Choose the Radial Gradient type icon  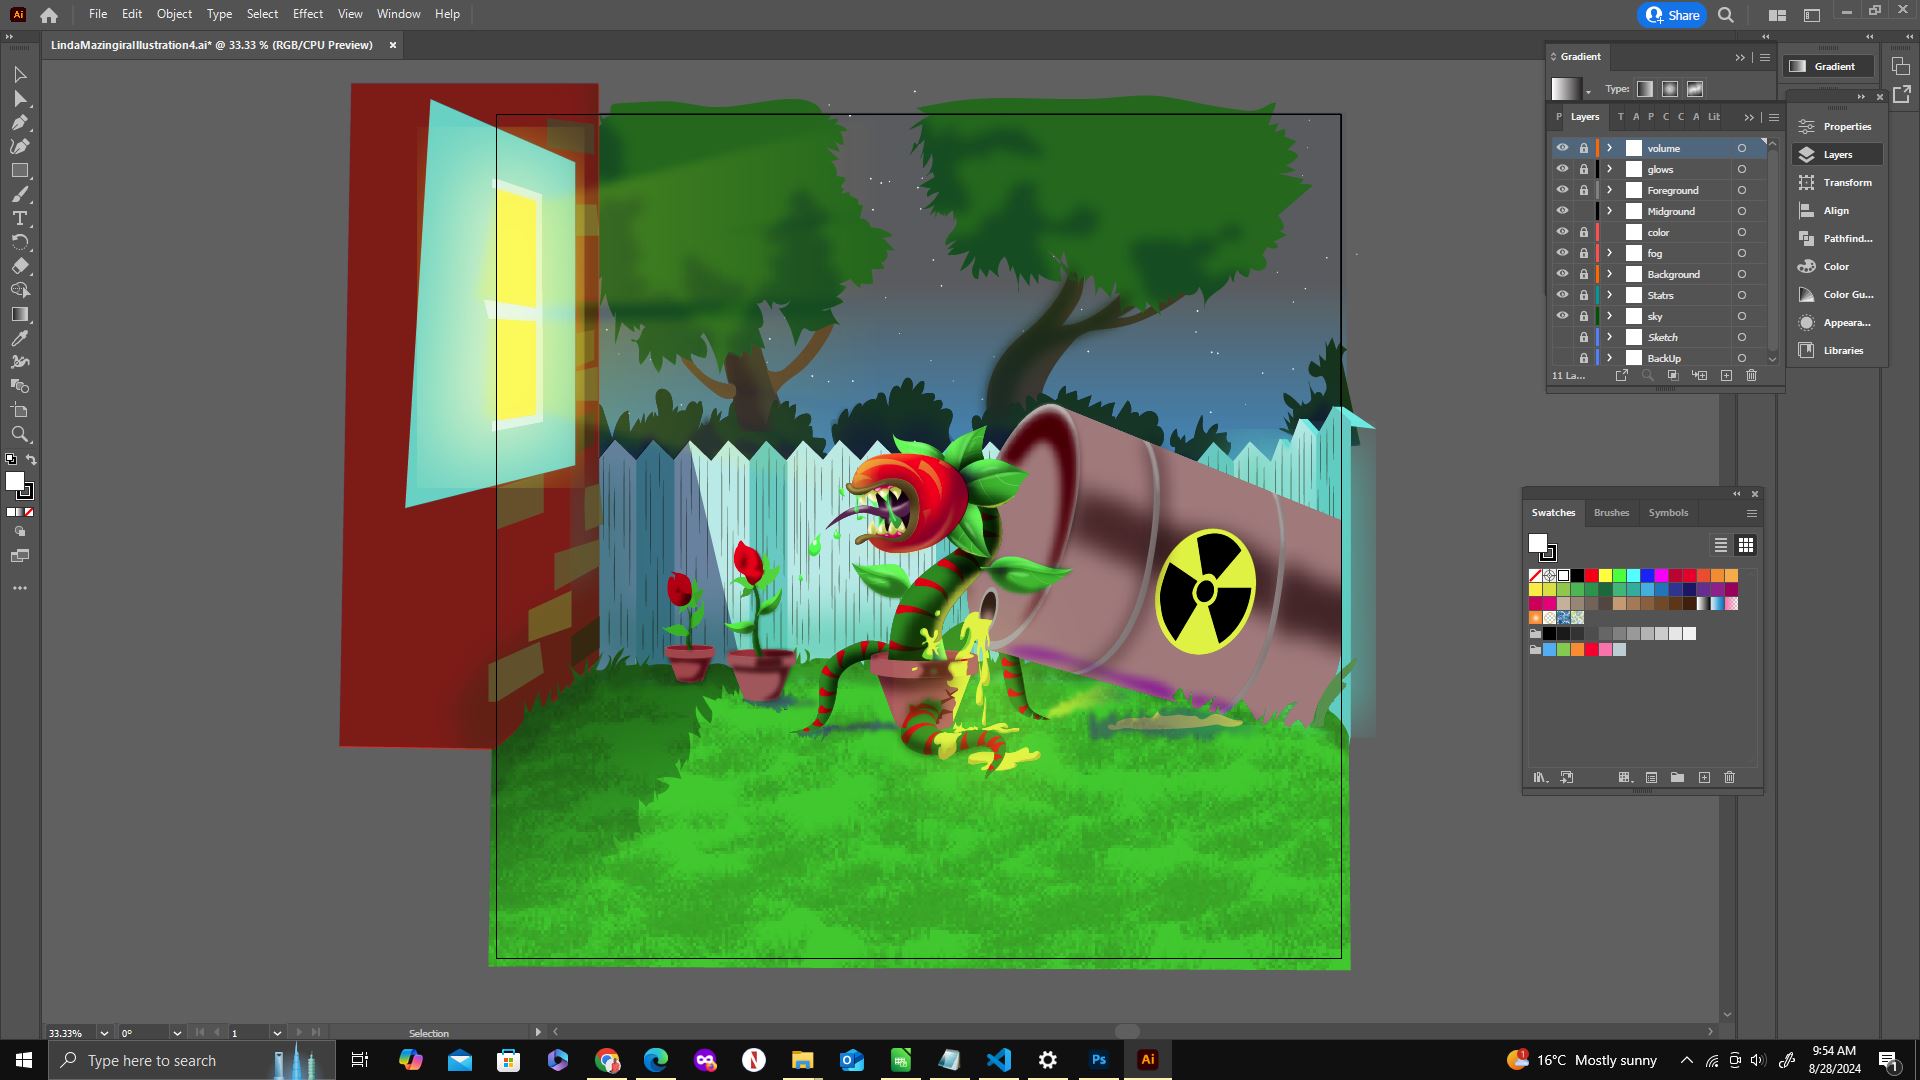[x=1670, y=89]
